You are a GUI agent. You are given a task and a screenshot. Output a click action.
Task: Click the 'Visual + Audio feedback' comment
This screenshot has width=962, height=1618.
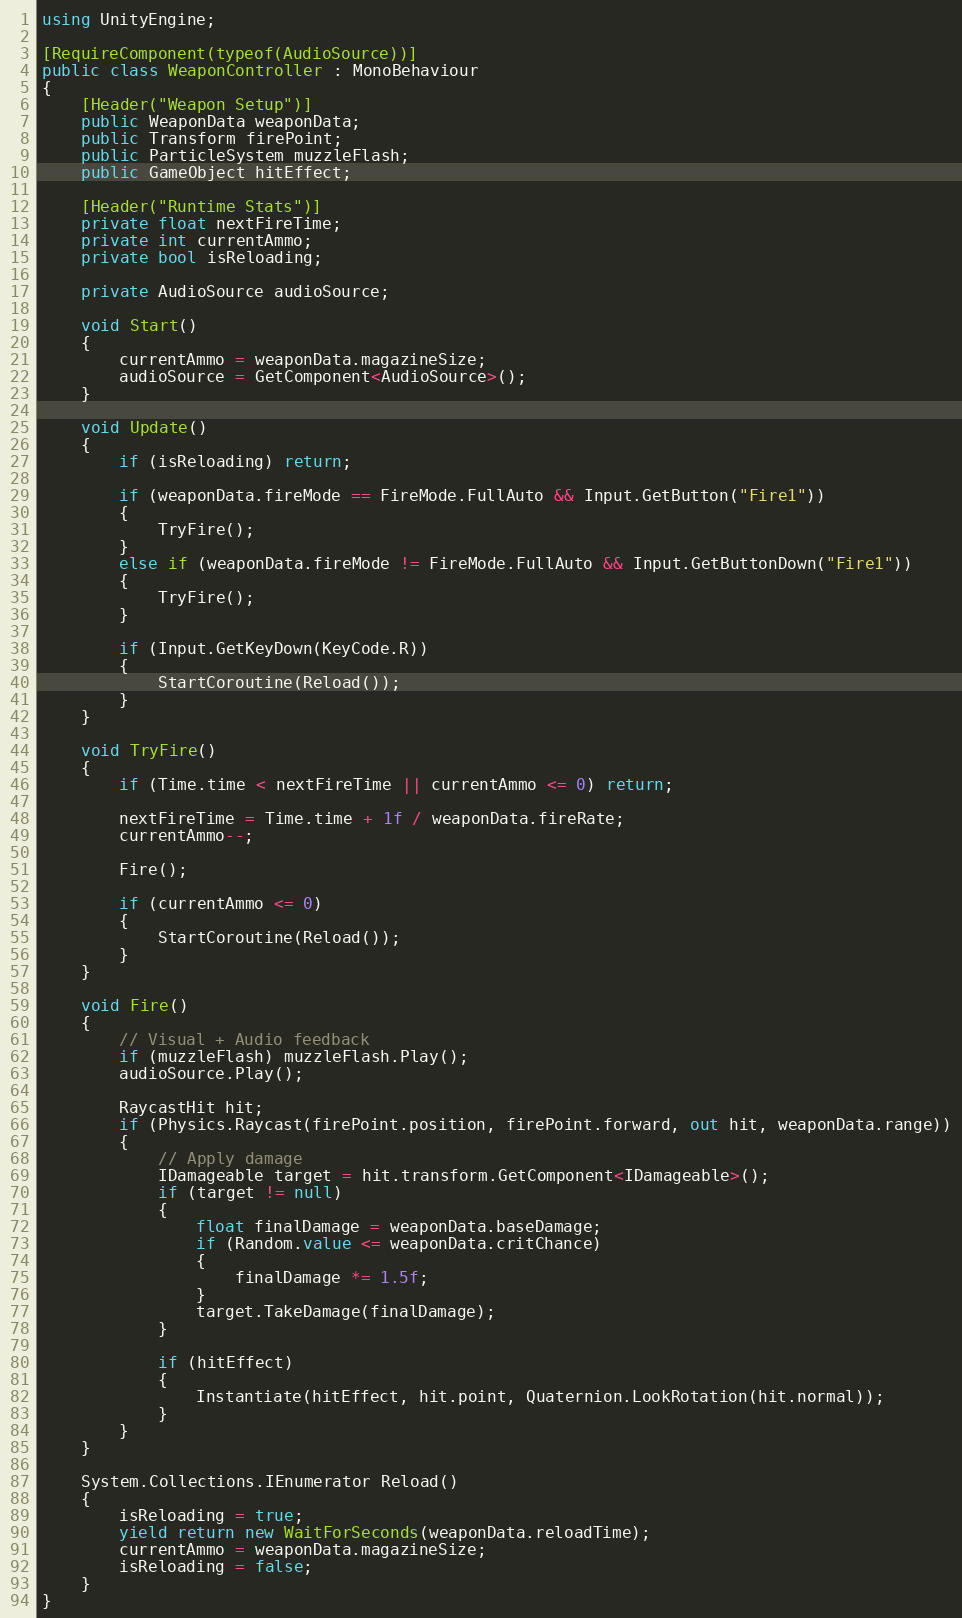[244, 1040]
